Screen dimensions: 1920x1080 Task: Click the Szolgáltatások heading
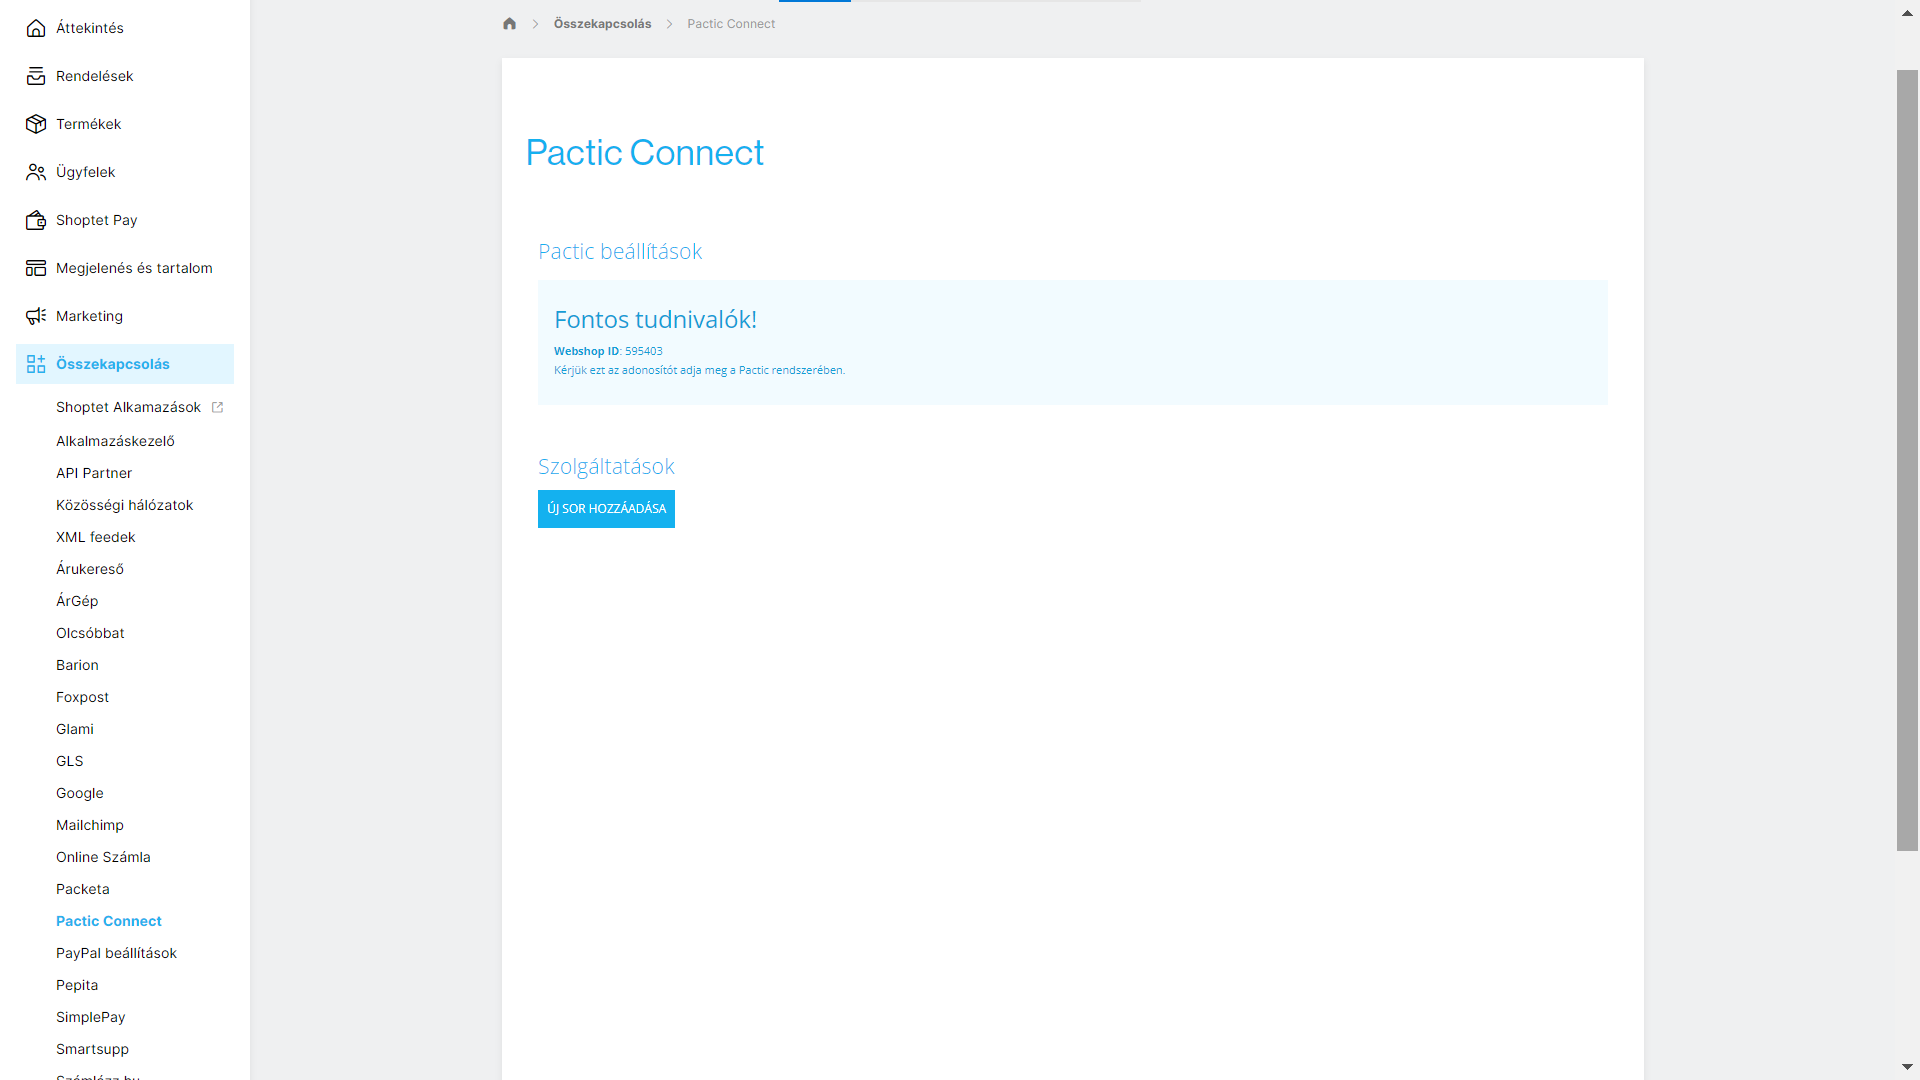click(x=606, y=466)
